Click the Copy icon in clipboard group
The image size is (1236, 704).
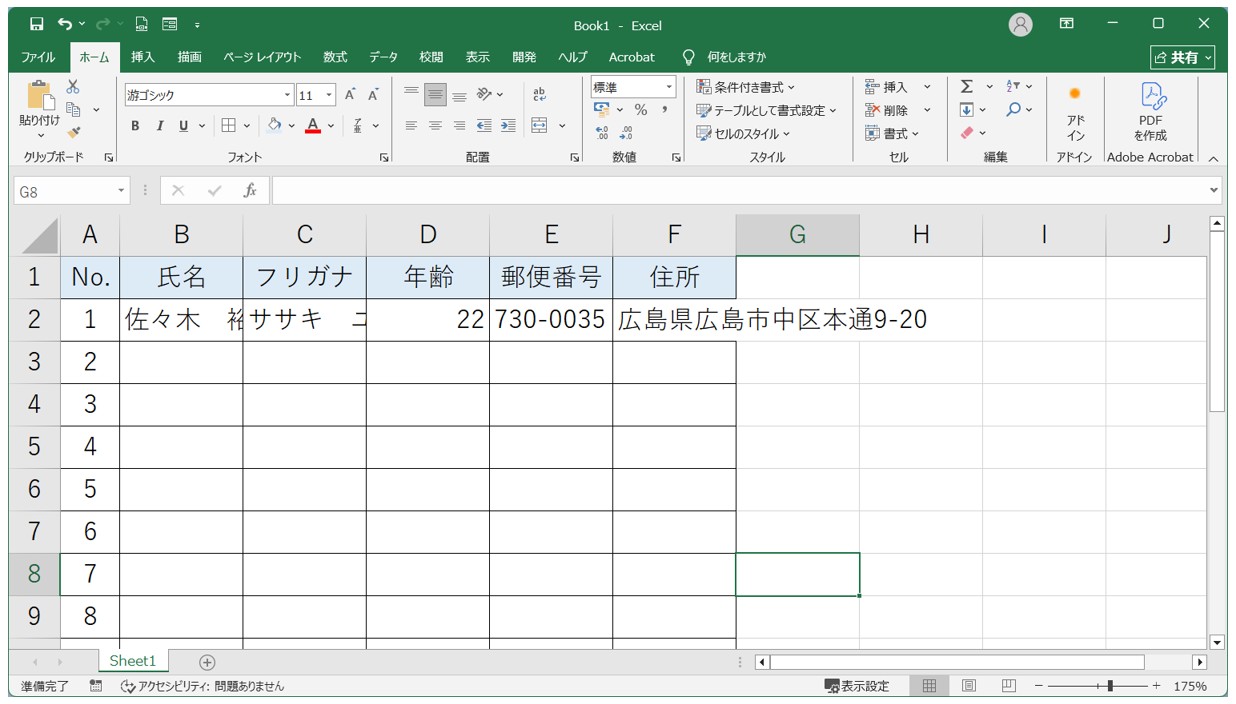click(x=73, y=110)
